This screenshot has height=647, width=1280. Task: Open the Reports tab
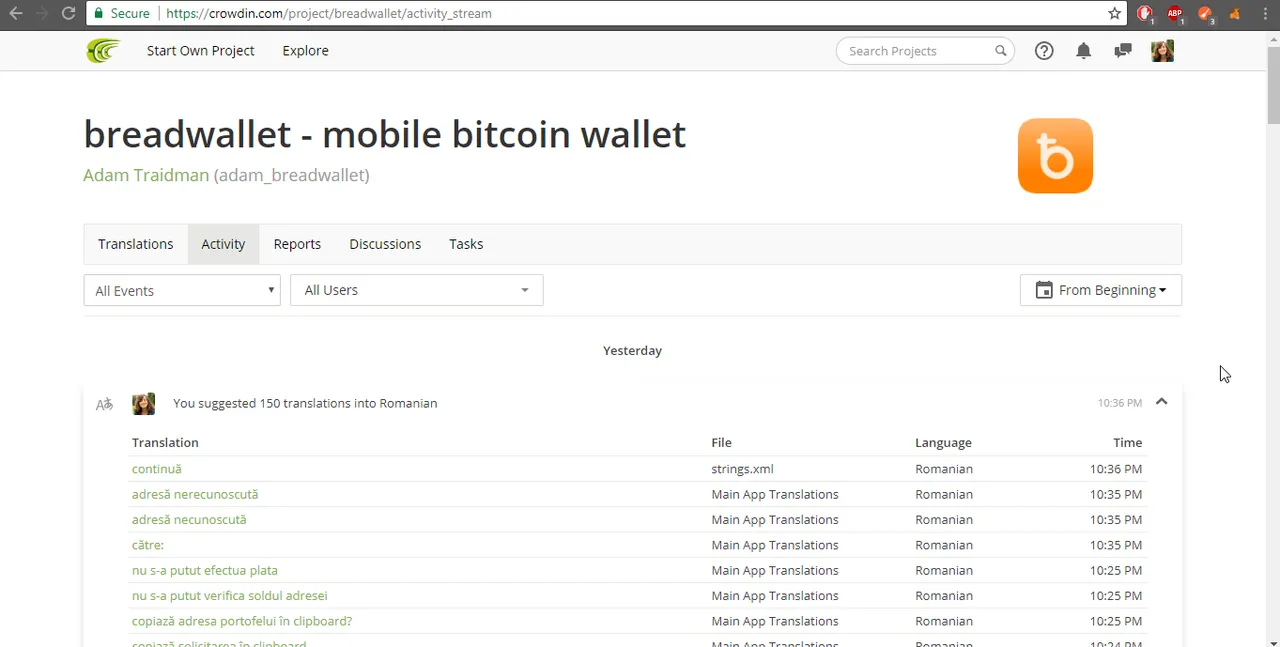[297, 244]
